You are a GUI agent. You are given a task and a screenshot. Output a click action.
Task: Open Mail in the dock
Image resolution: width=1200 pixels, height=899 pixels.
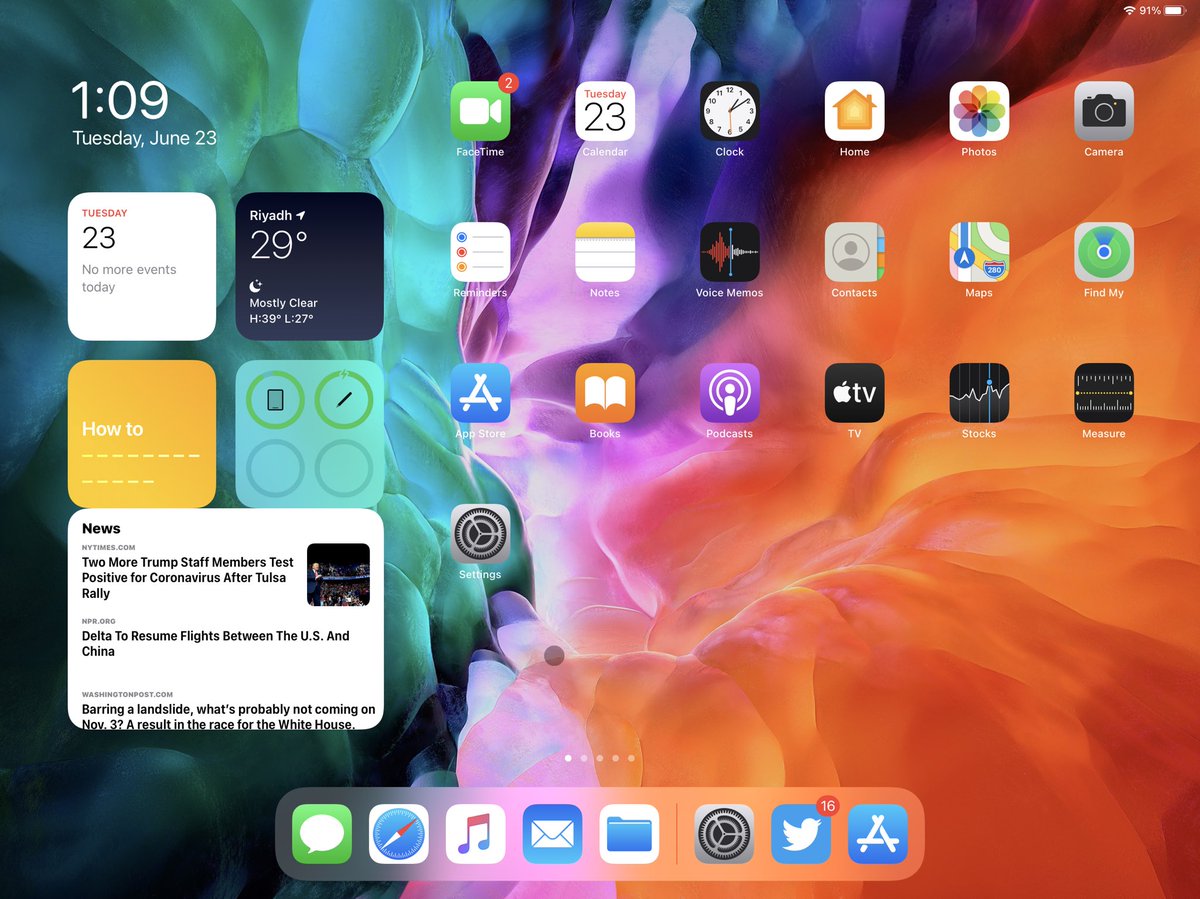coord(552,834)
